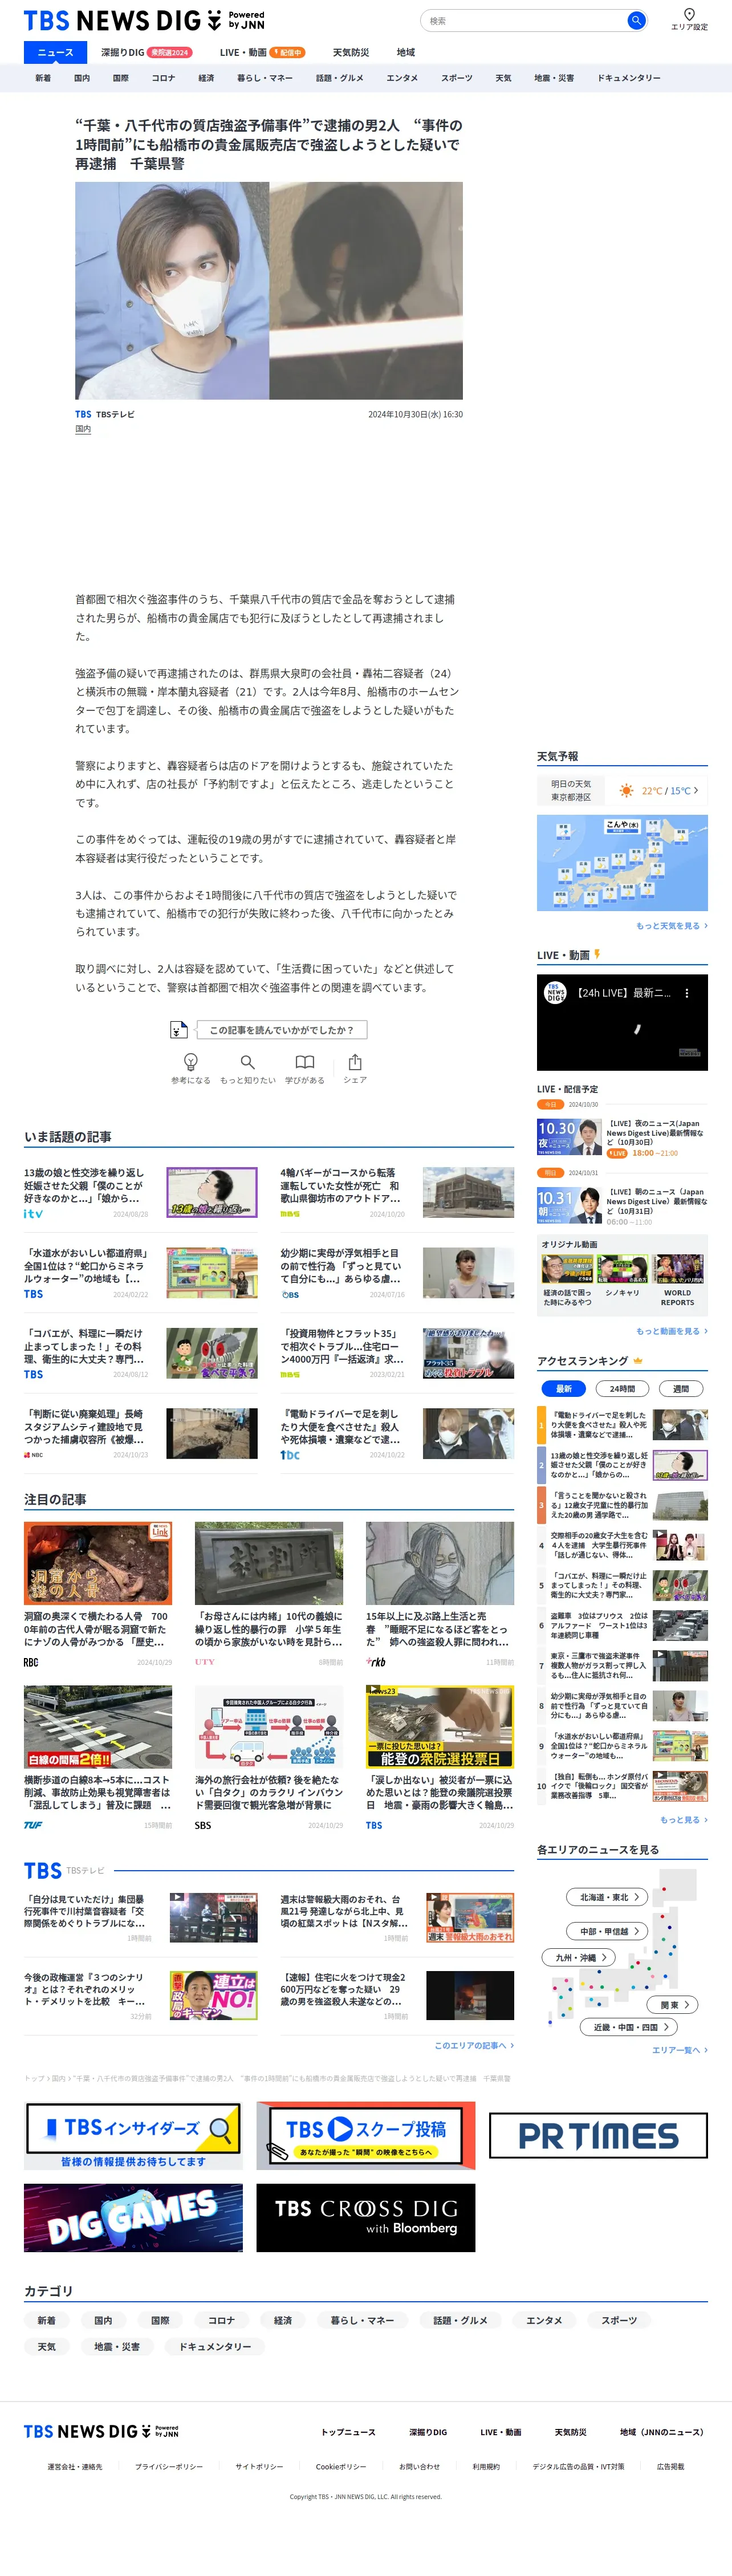Expand the 関東 area button

click(673, 2004)
